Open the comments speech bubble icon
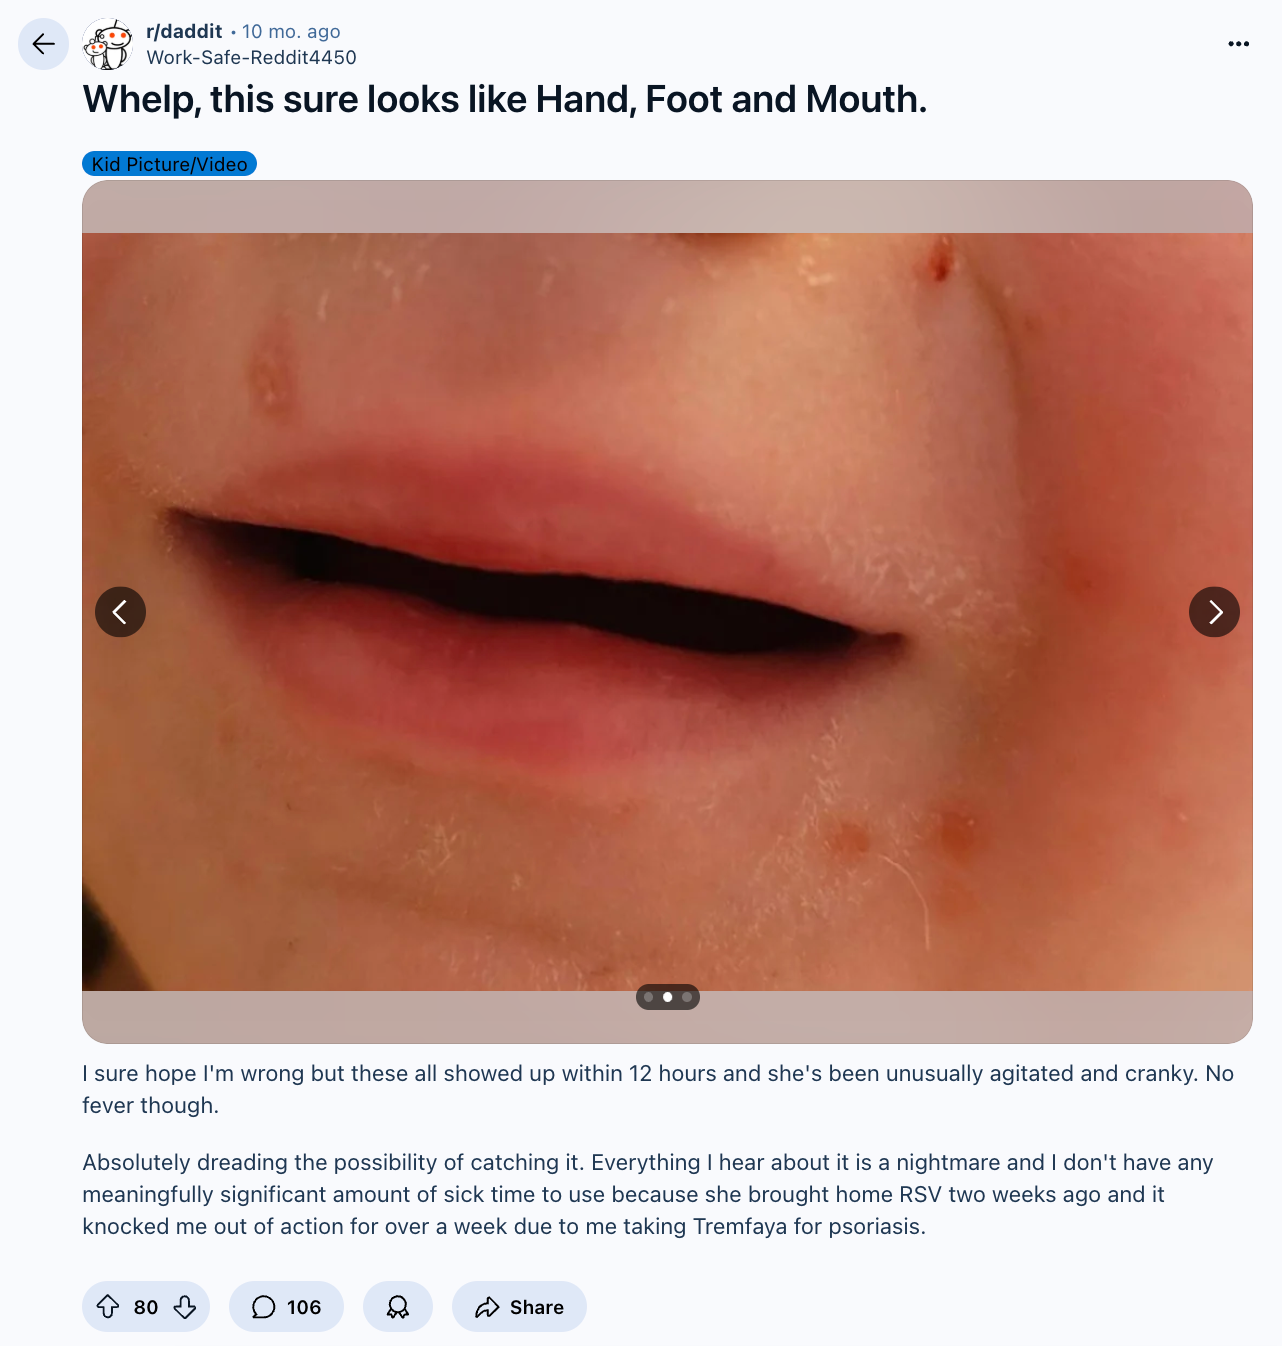The width and height of the screenshot is (1282, 1346). point(263,1307)
